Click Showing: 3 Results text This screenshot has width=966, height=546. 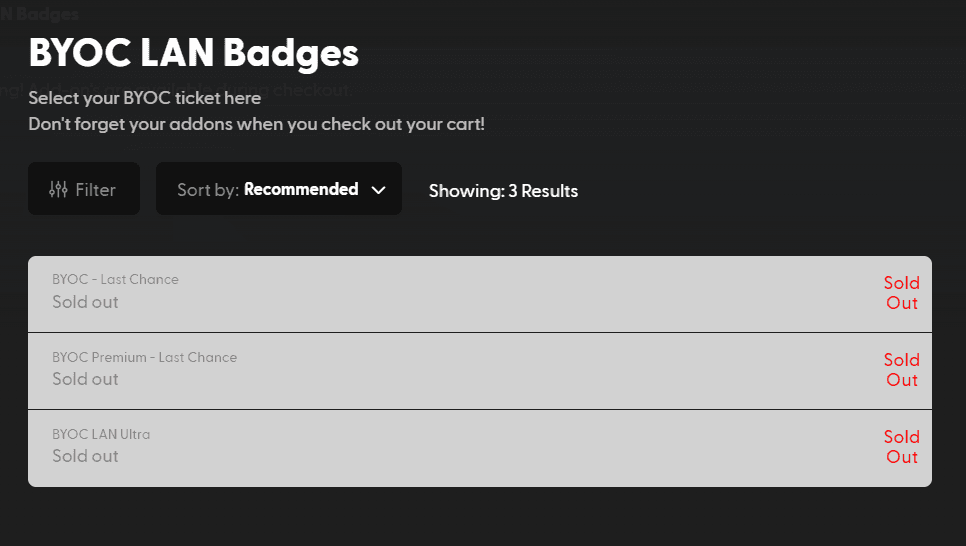pos(503,190)
